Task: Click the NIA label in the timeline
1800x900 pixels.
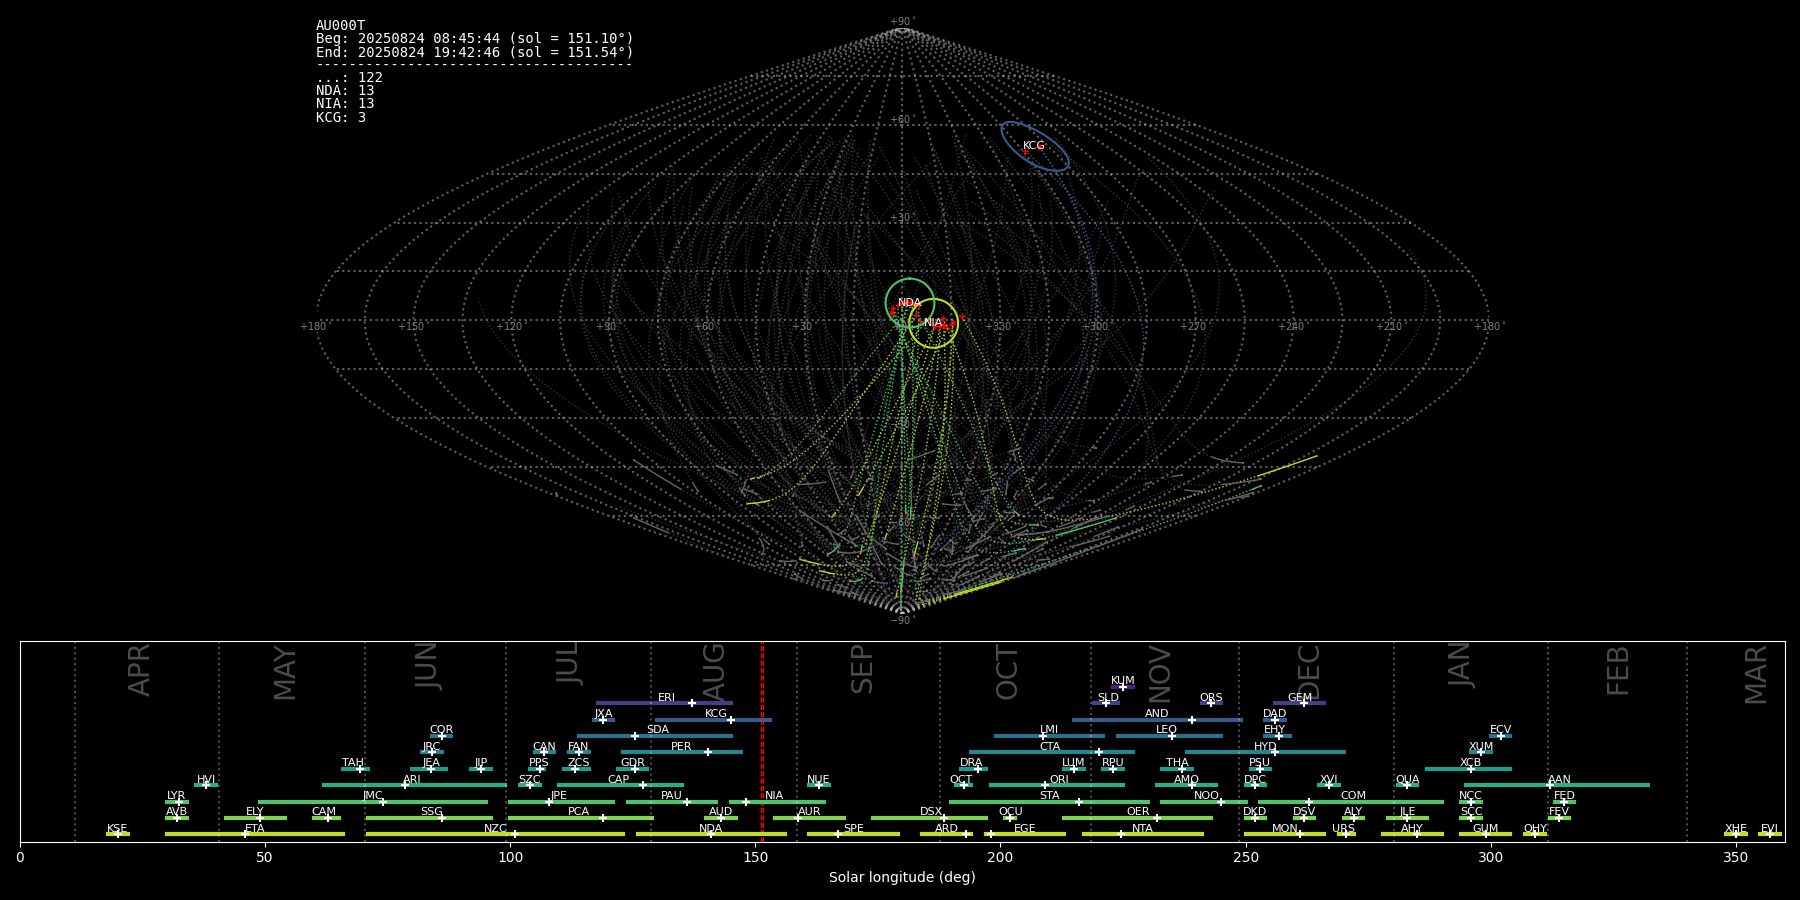Action: (774, 796)
